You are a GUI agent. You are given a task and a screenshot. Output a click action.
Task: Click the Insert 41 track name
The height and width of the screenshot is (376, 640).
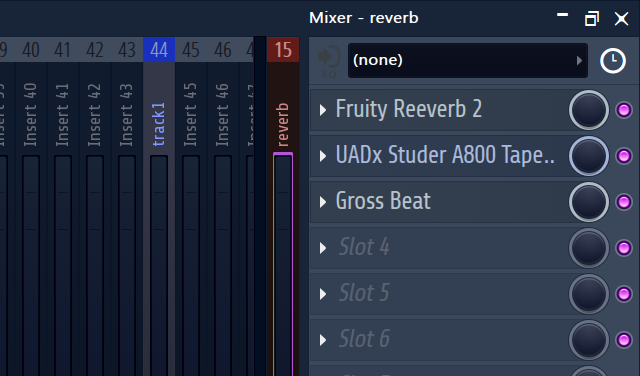coord(62,115)
